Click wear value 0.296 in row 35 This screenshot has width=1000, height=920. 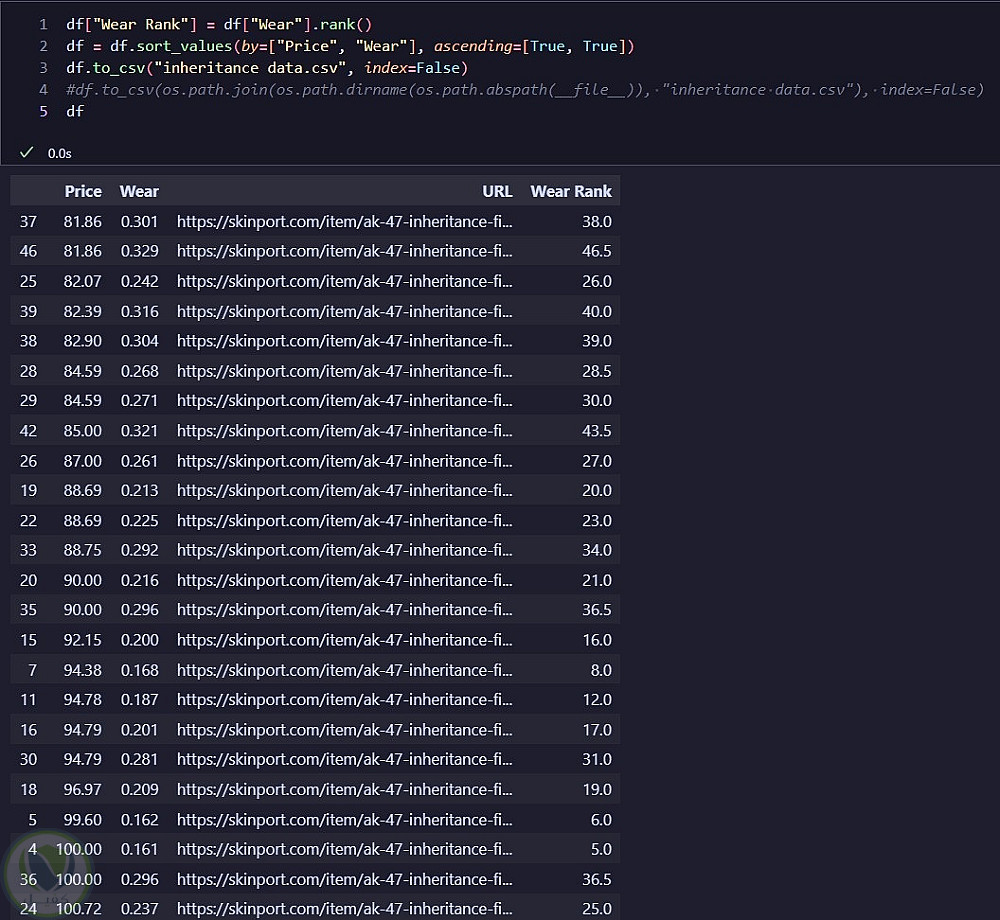tap(139, 610)
